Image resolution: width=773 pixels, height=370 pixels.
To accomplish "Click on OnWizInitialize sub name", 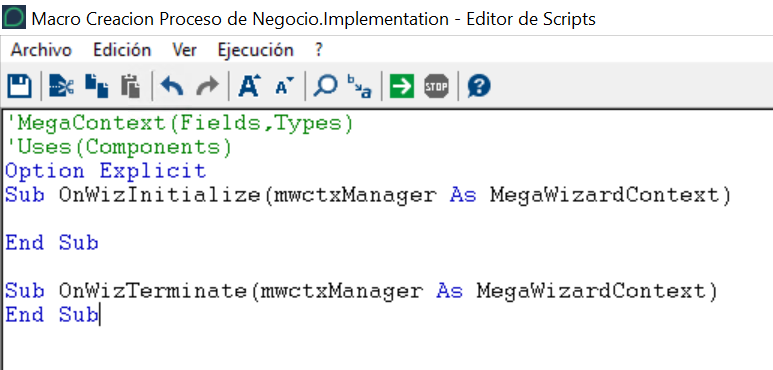I will tap(160, 196).
